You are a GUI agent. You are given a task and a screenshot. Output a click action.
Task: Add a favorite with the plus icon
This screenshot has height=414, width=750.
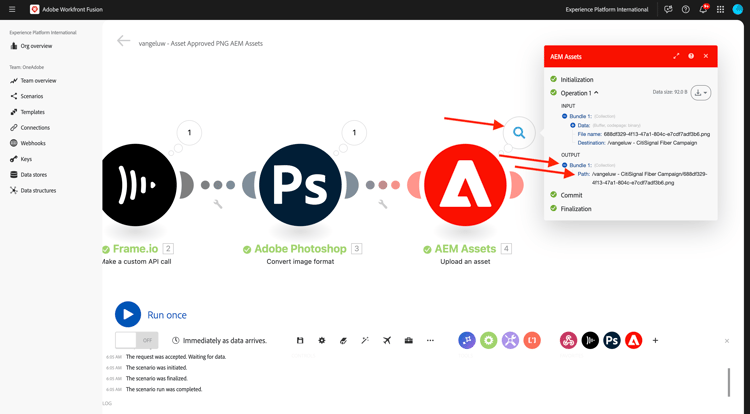click(655, 340)
